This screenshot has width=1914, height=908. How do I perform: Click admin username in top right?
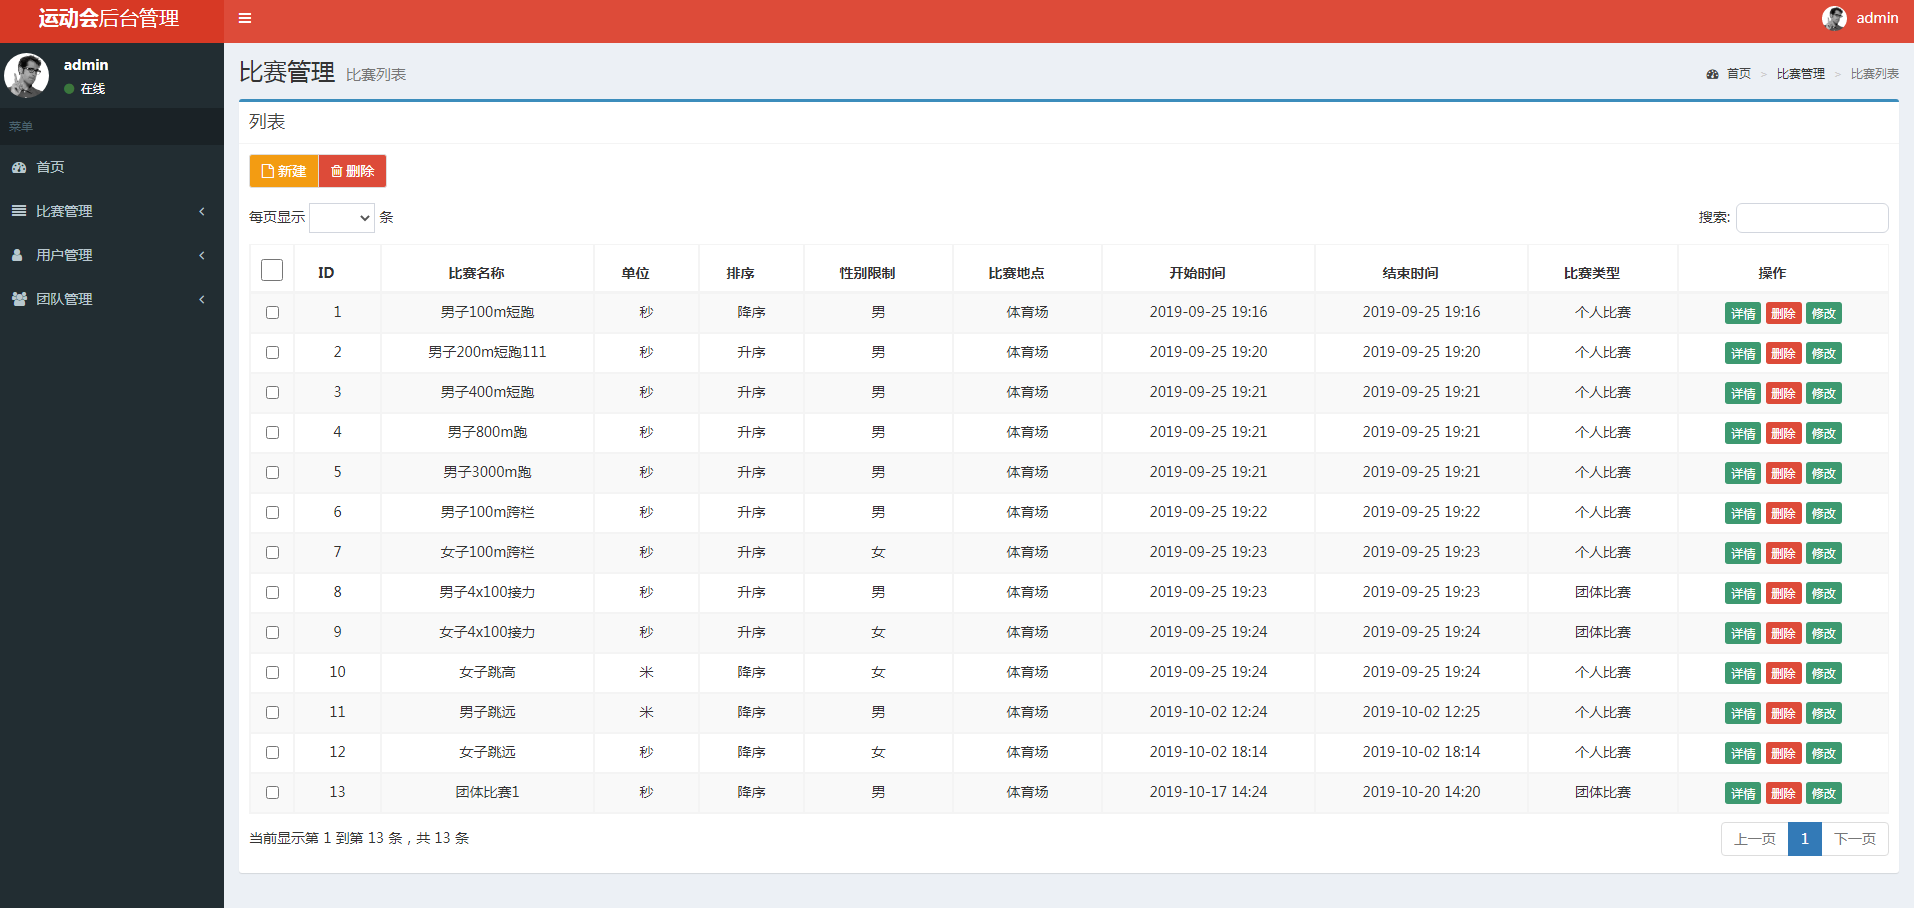pyautogui.click(x=1877, y=18)
